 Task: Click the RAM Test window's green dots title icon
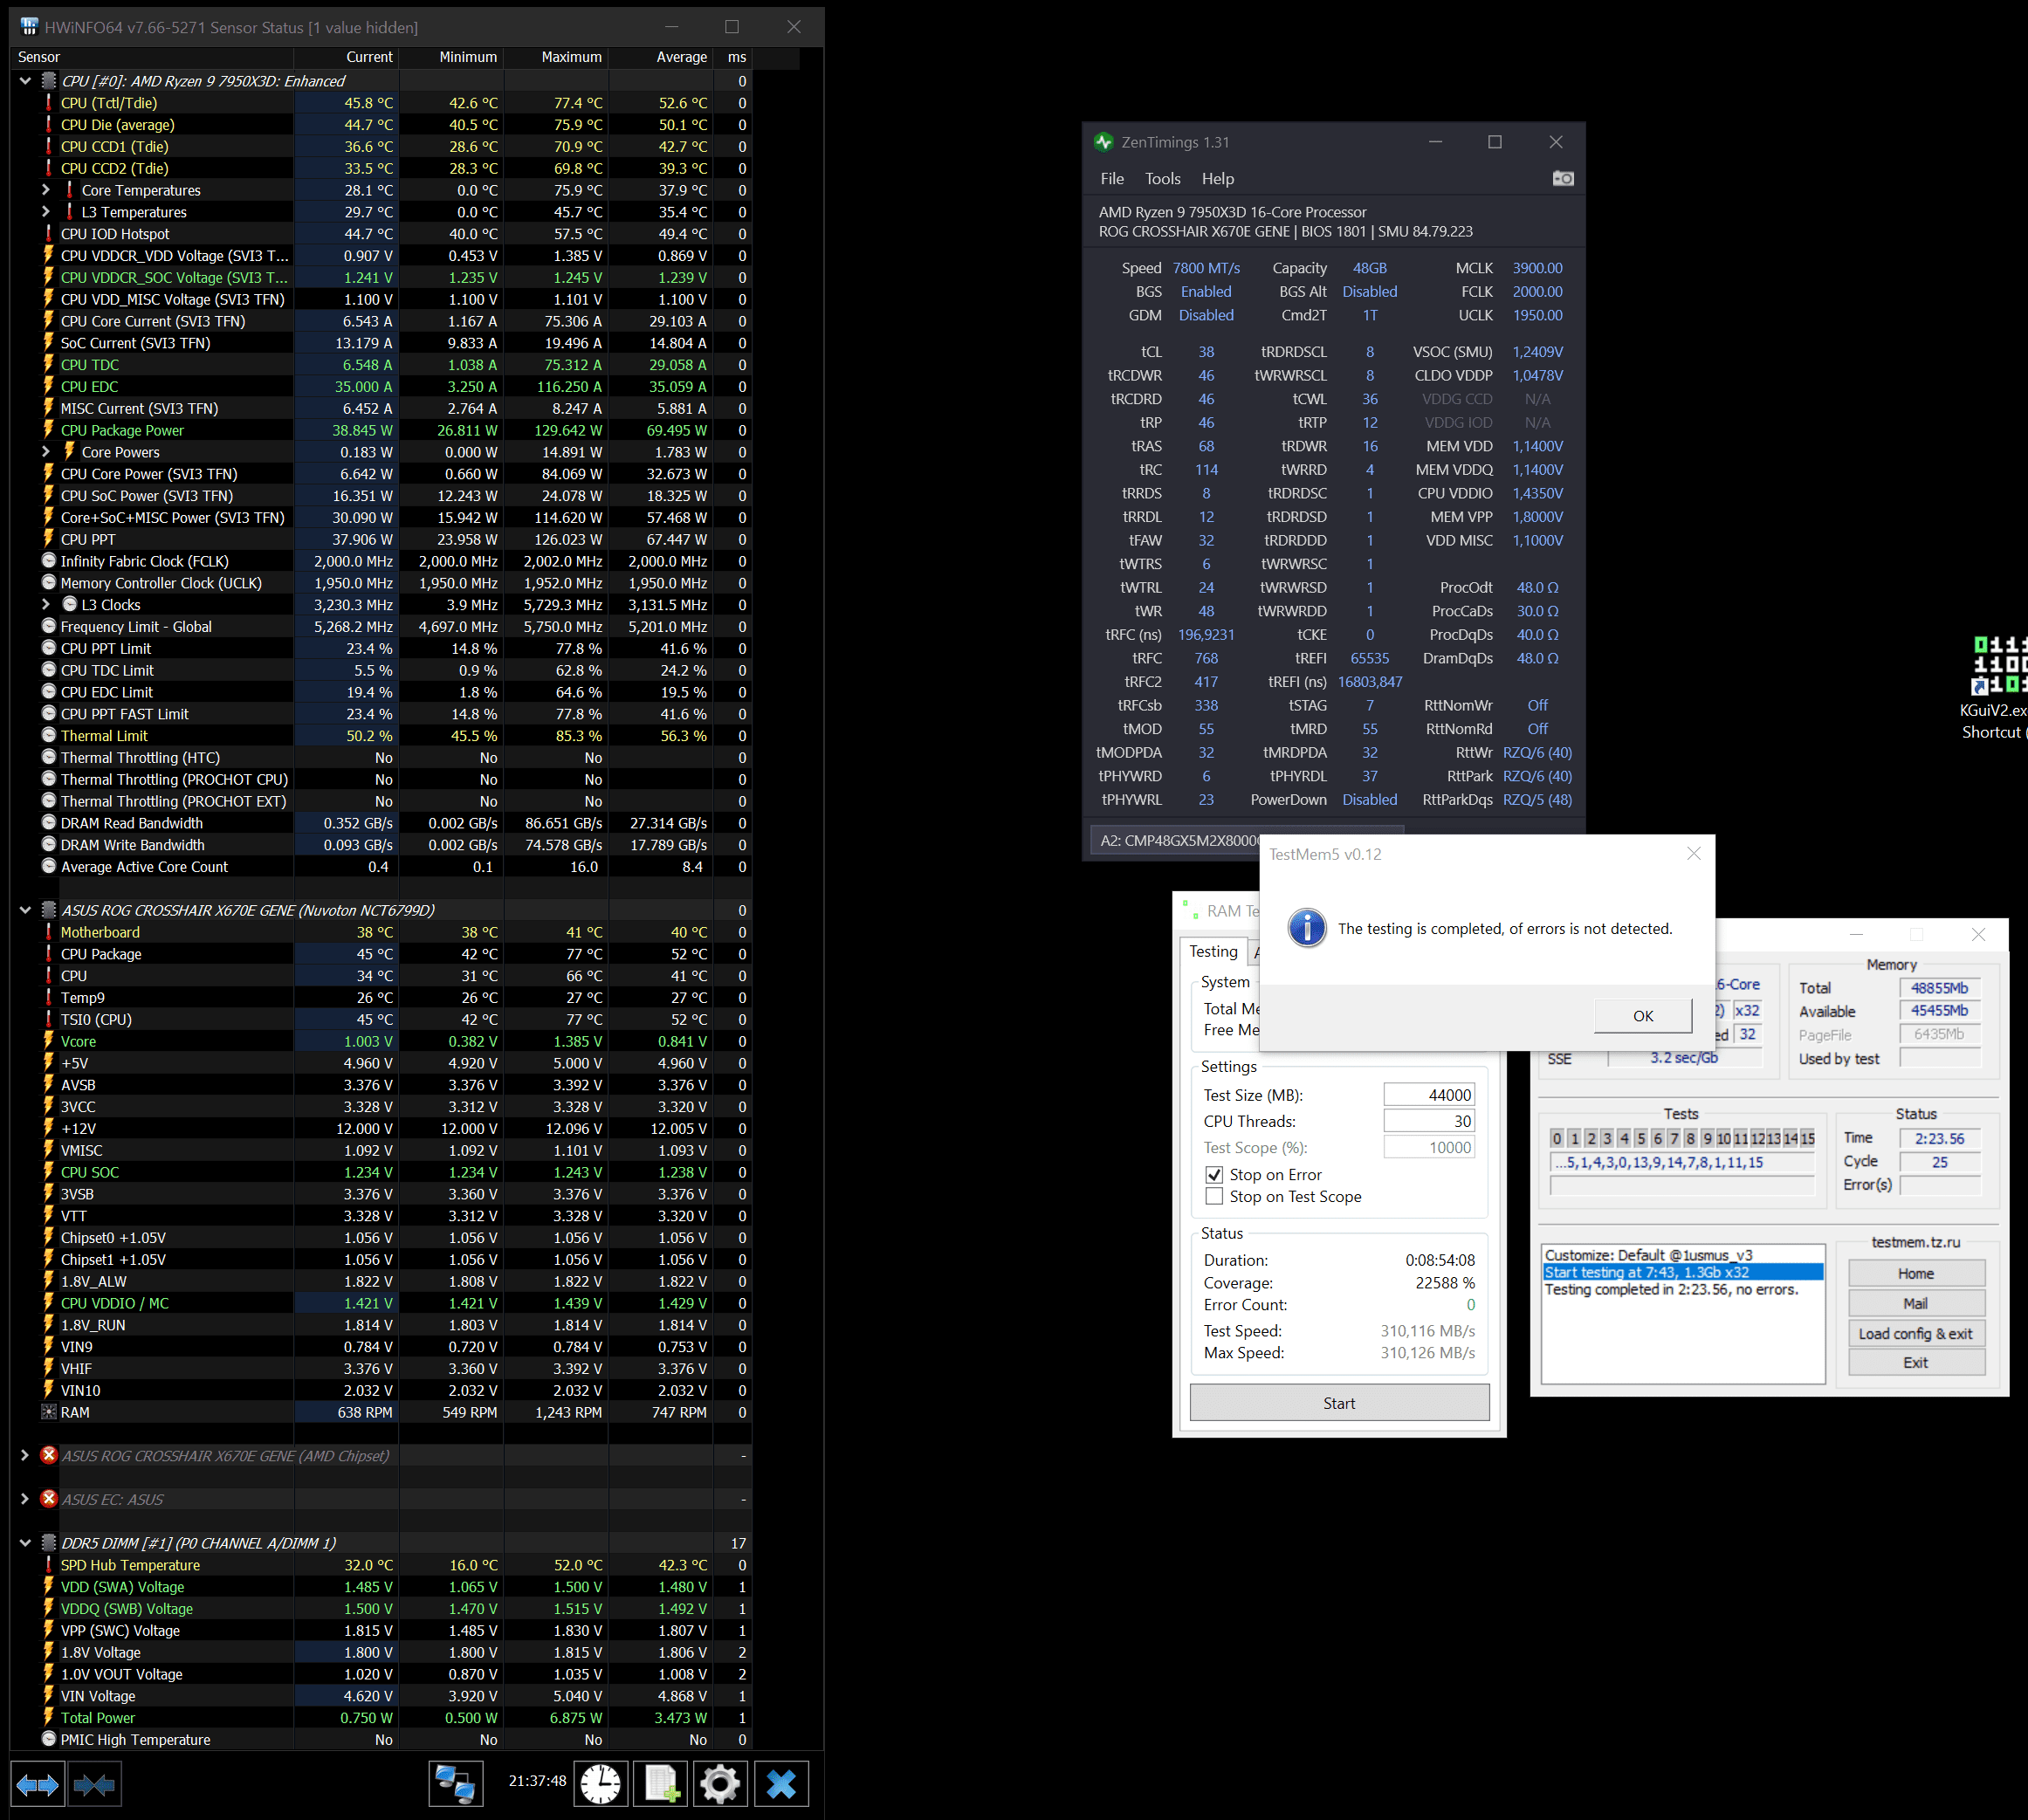pyautogui.click(x=1190, y=910)
